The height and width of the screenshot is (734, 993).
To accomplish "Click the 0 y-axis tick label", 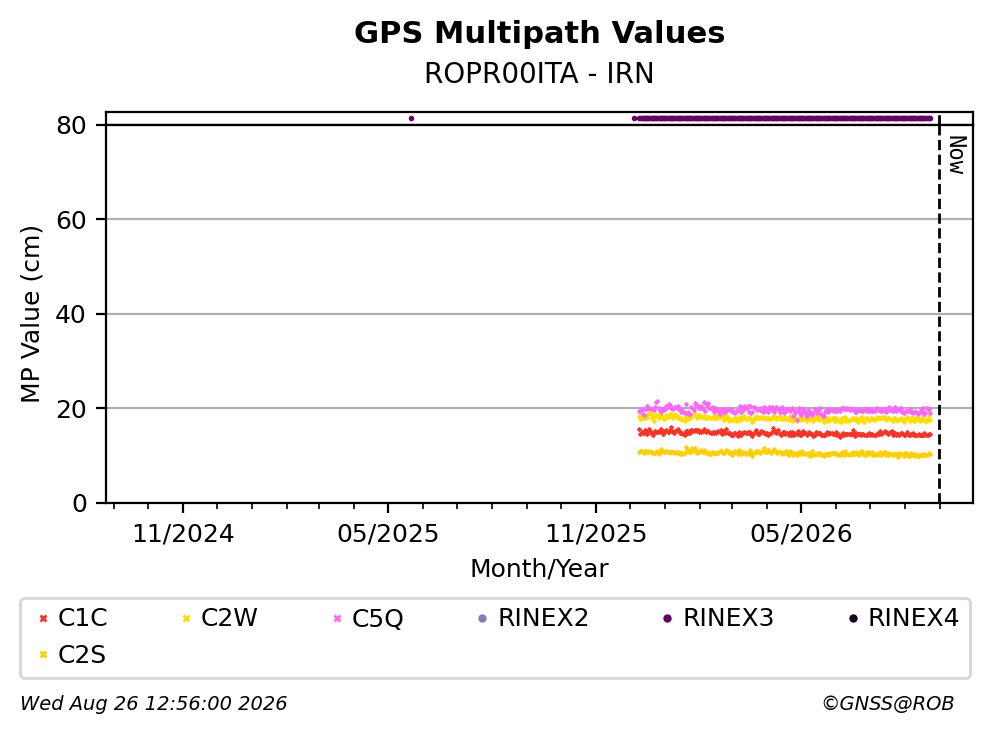I will 79,503.
